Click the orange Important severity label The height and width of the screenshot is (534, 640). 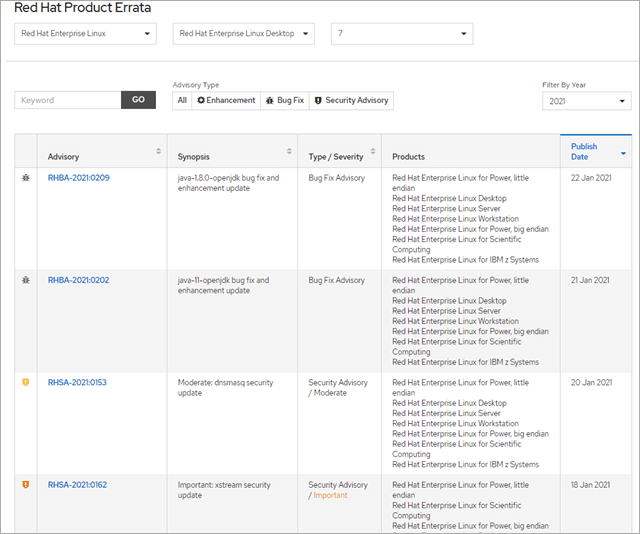tap(330, 495)
